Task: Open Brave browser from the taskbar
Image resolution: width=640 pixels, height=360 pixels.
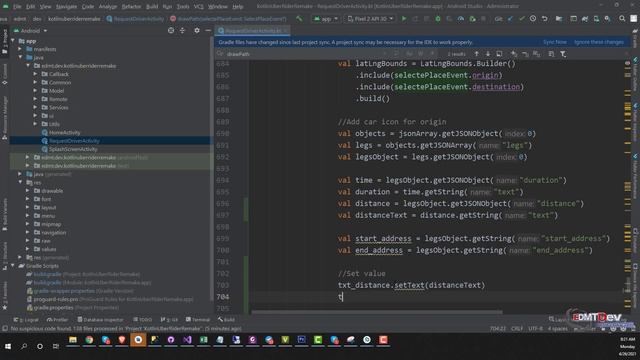Action: click(122, 340)
